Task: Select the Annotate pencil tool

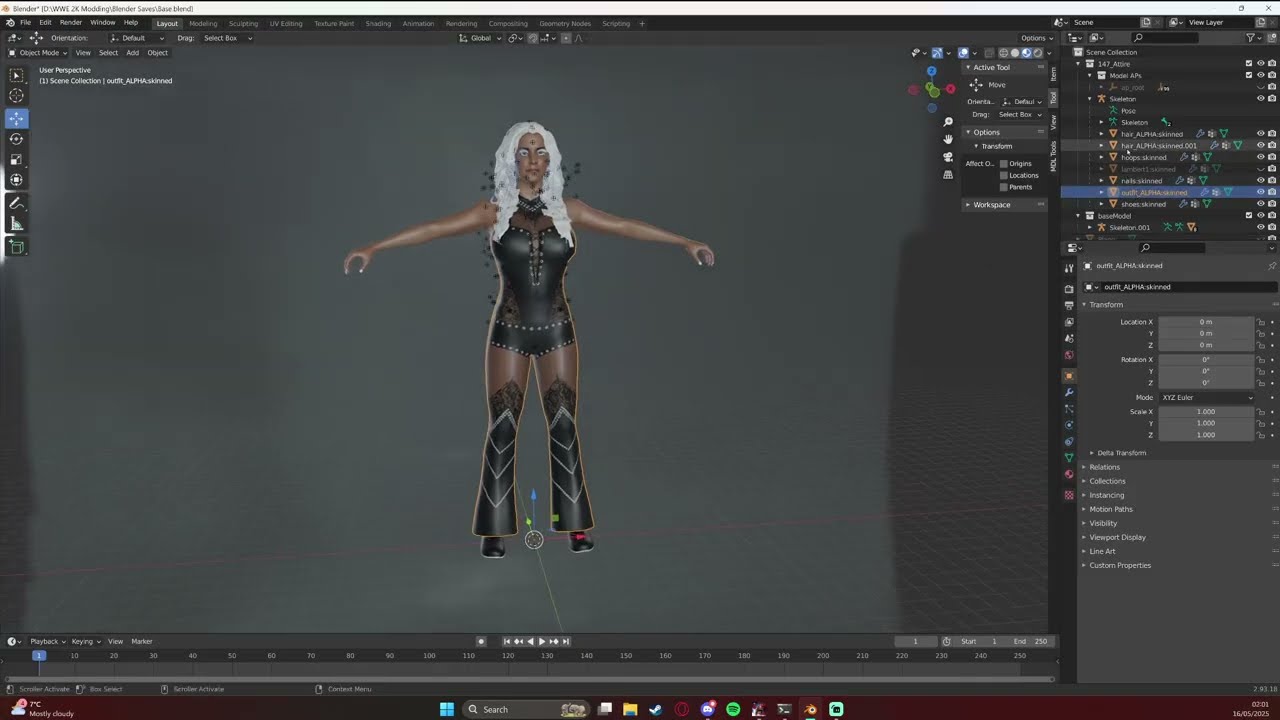Action: [16, 203]
